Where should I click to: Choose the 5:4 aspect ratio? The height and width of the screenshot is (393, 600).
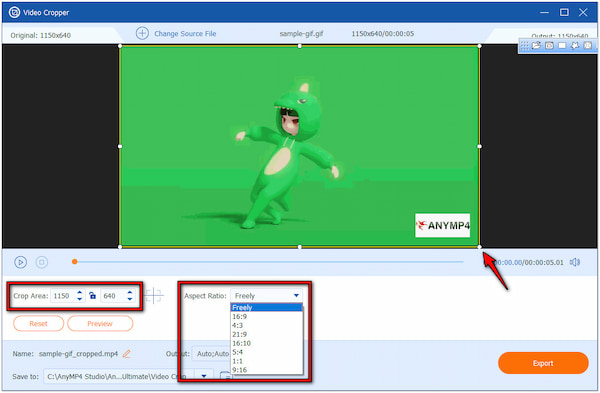267,352
